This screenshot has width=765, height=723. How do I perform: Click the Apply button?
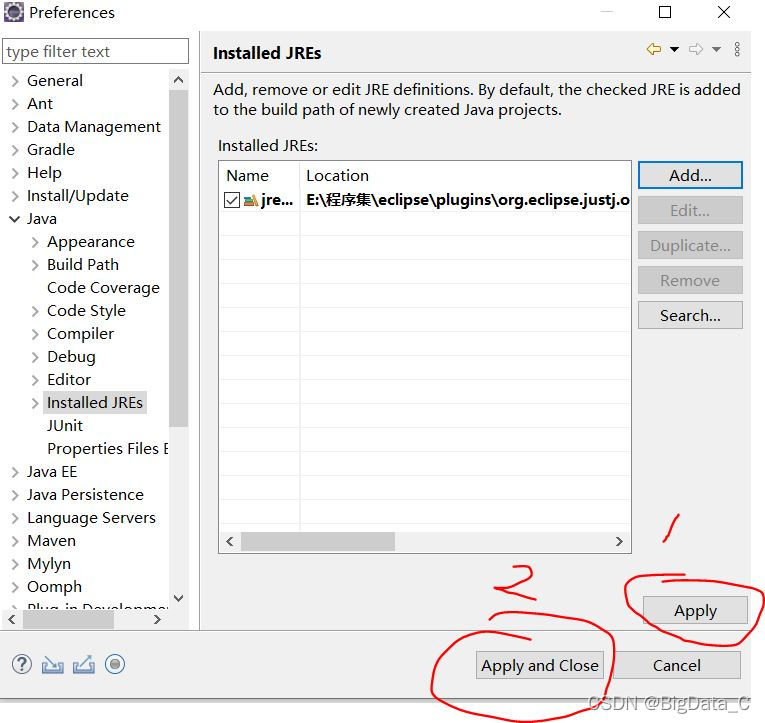point(695,610)
